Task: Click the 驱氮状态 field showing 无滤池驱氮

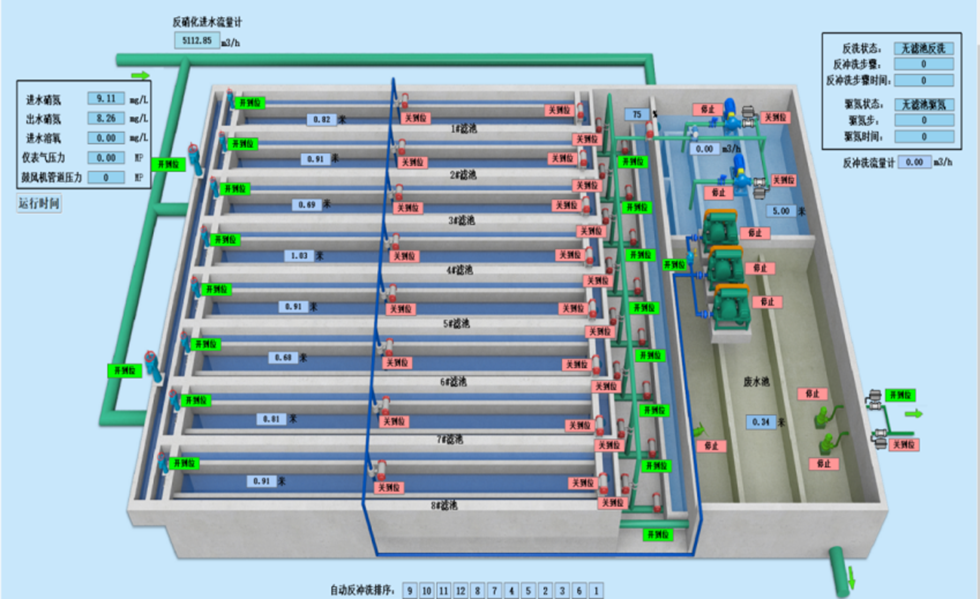Action: (x=924, y=104)
